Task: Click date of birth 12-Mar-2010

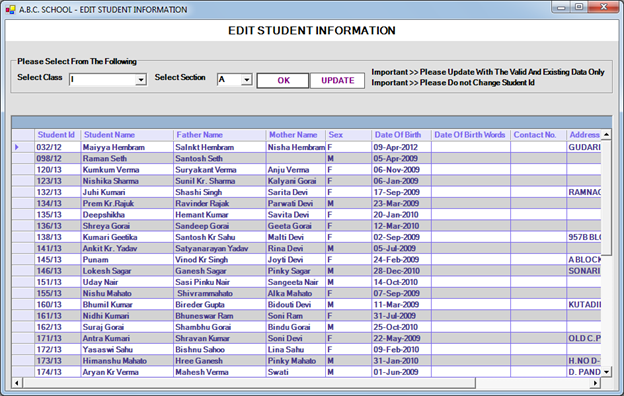Action: point(401,226)
